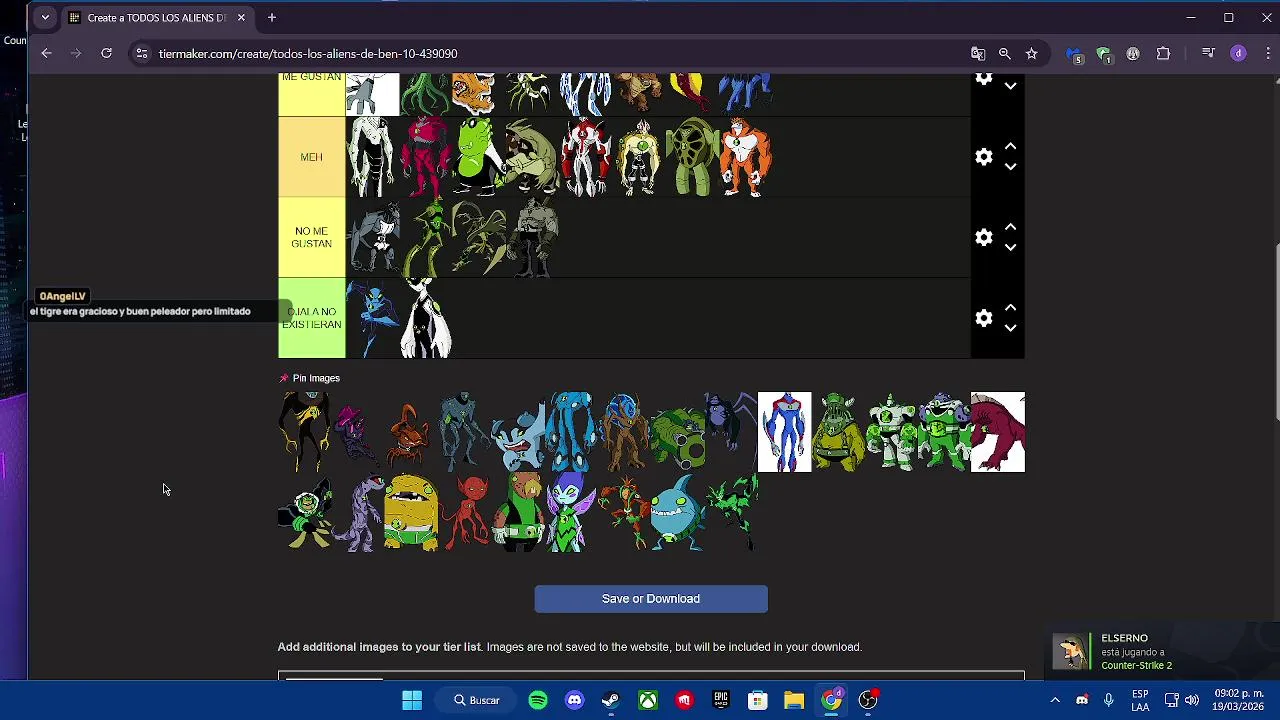Open settings gear for MEH tier row
The width and height of the screenshot is (1280, 720).
pos(984,157)
